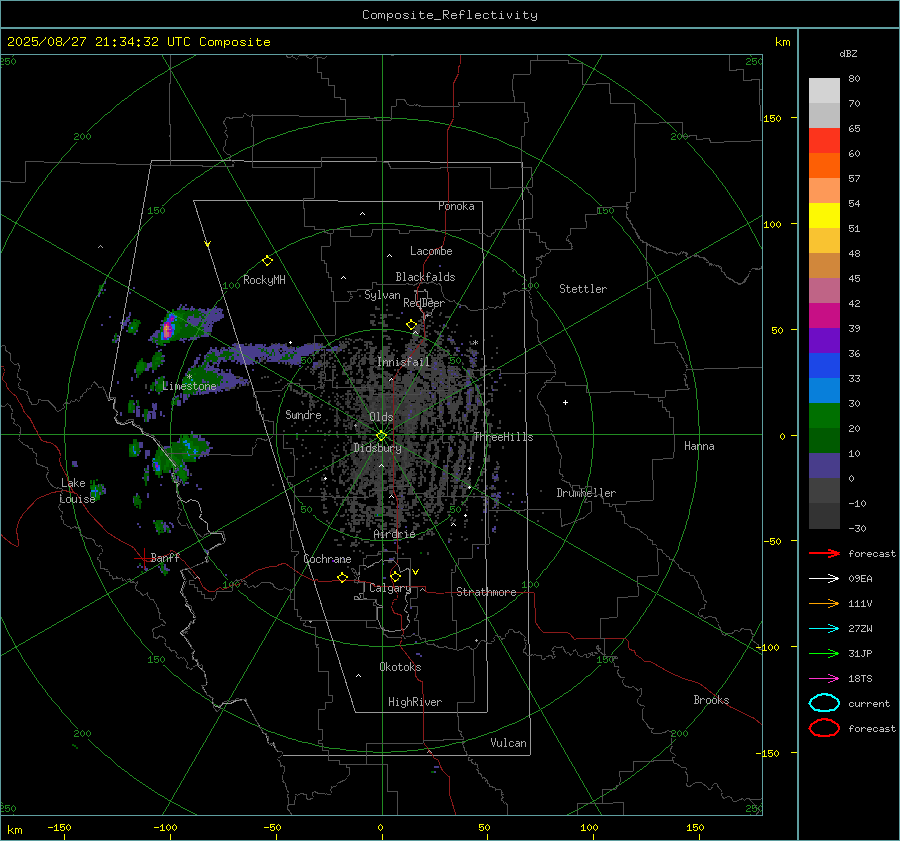Image resolution: width=900 pixels, height=841 pixels.
Task: Click the yellow diamond marker at RockyMH
Action: (x=267, y=261)
